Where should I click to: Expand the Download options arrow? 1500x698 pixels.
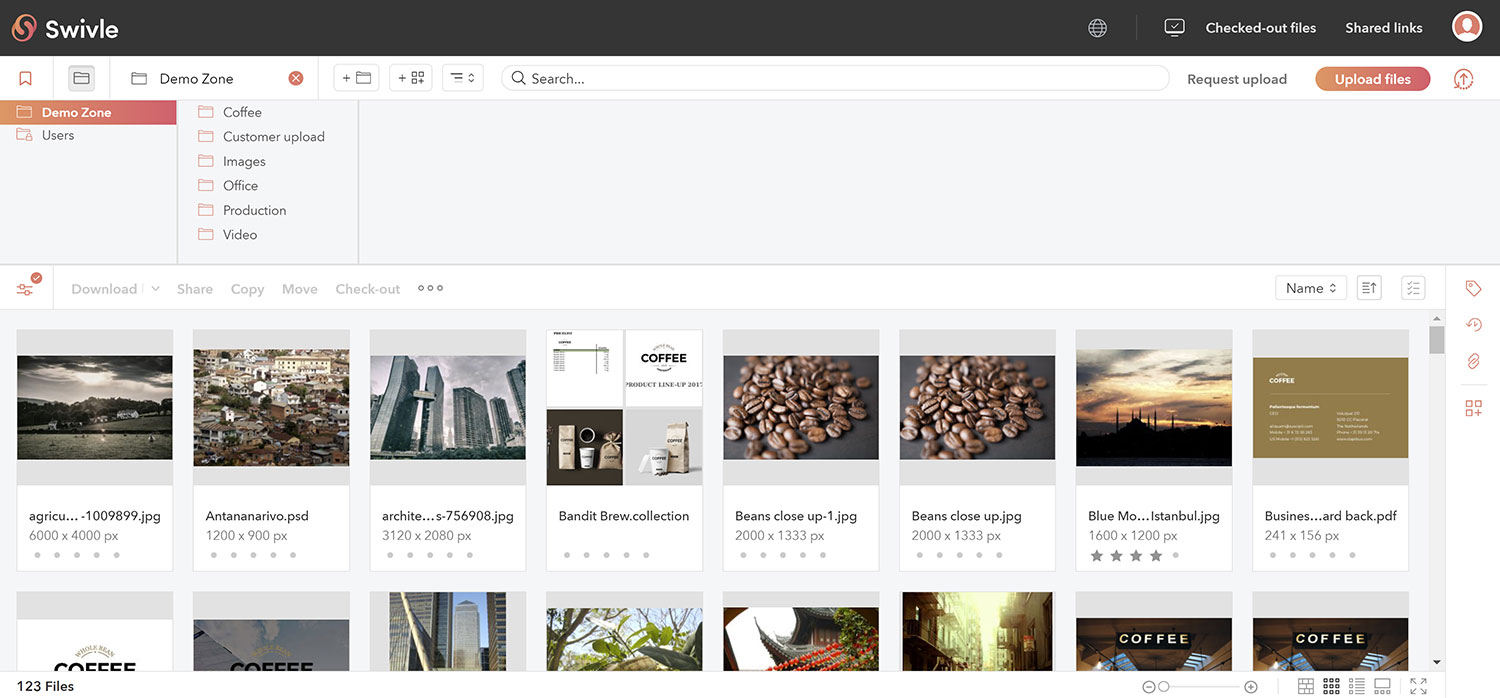(x=155, y=289)
